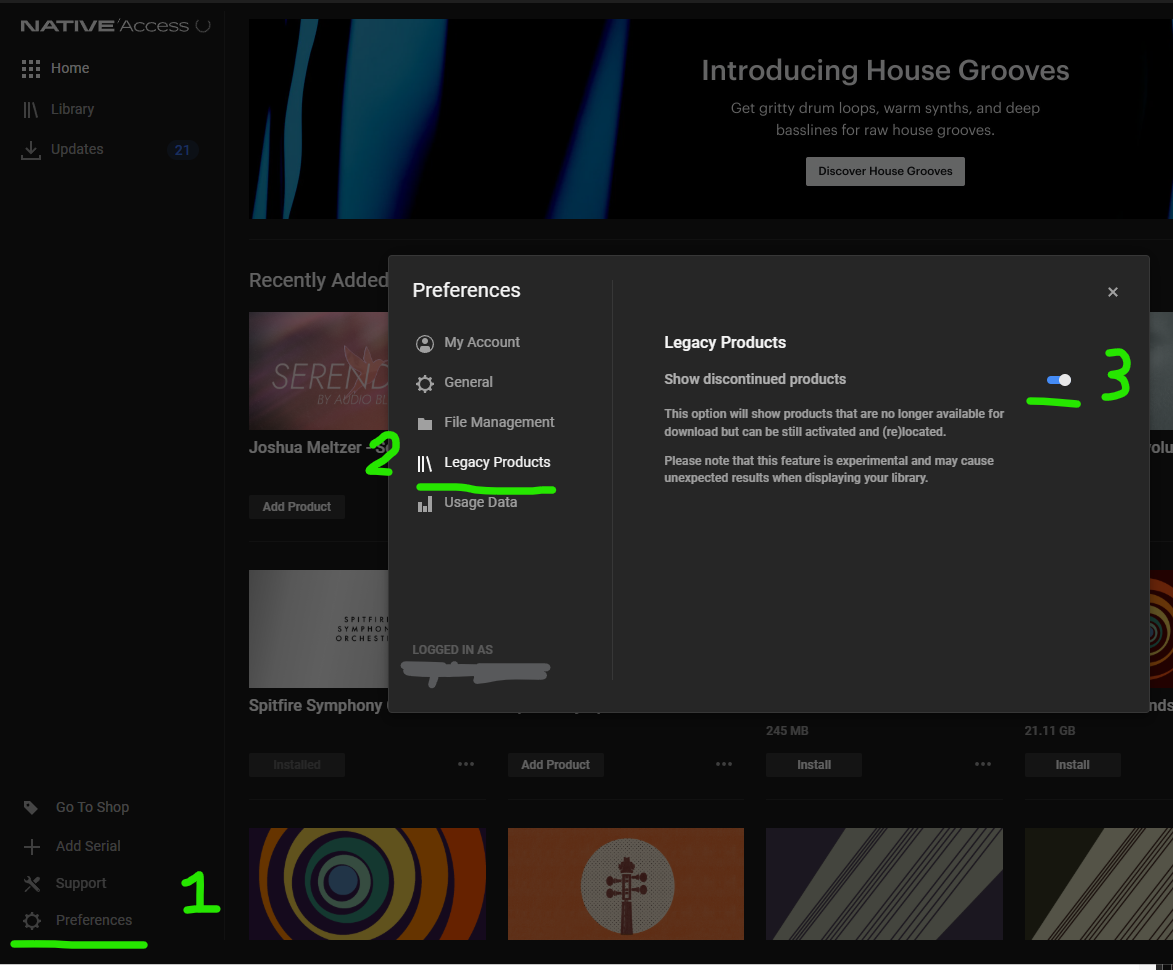Open Go To Shop link

[x=92, y=807]
